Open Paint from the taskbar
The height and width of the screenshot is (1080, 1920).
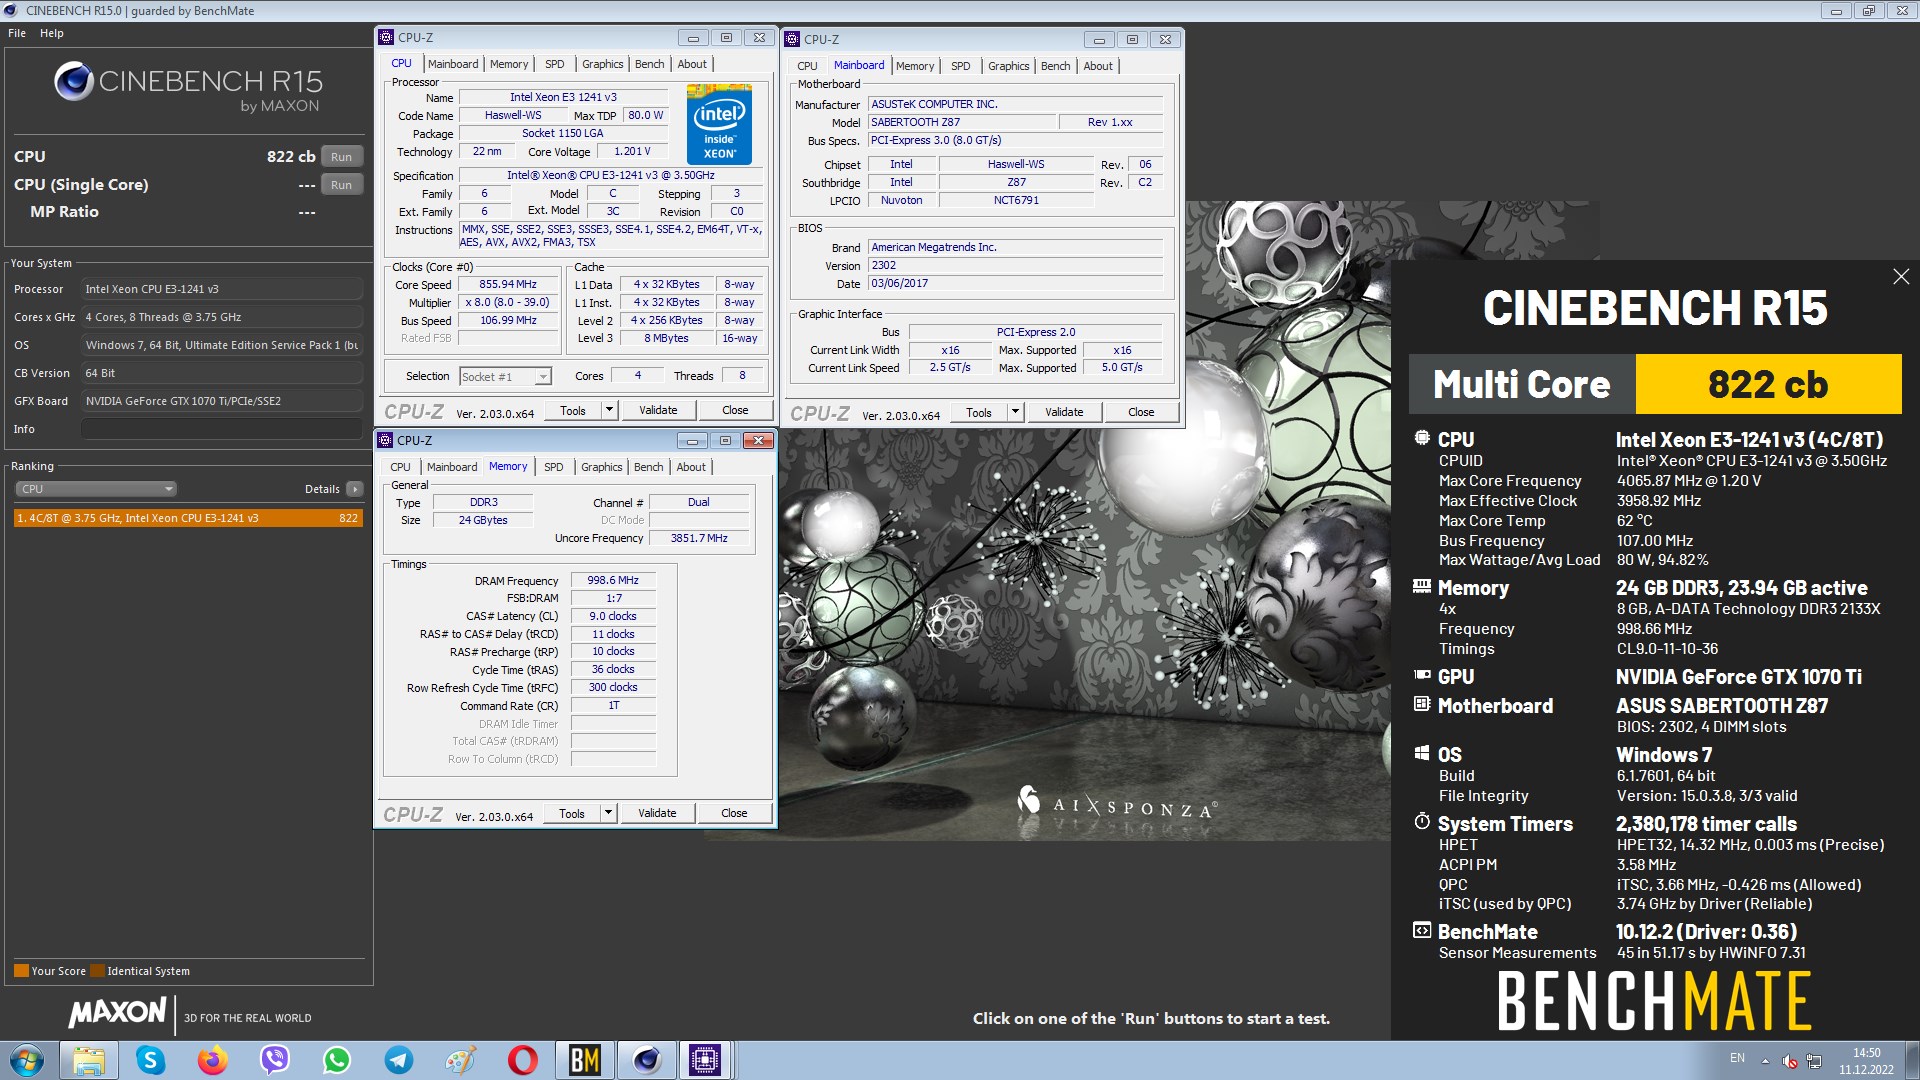[461, 1060]
